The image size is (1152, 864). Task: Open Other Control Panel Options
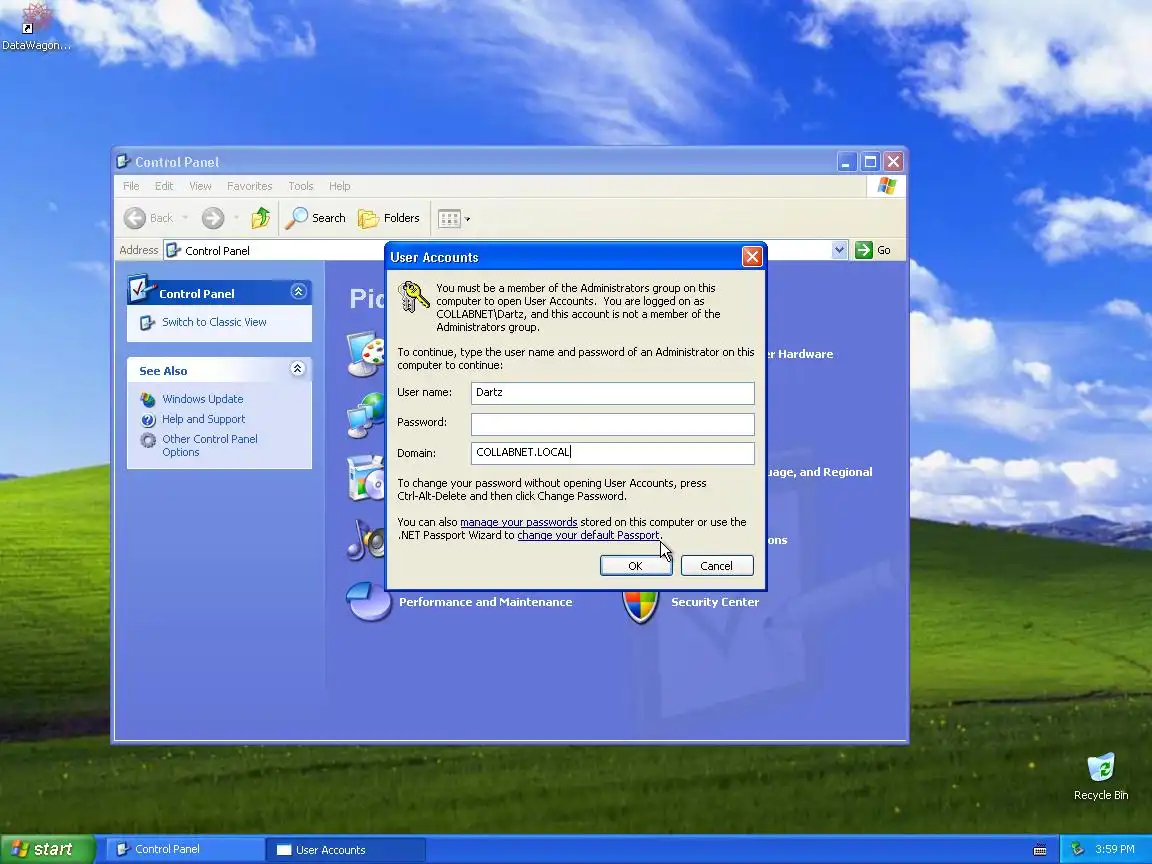209,445
